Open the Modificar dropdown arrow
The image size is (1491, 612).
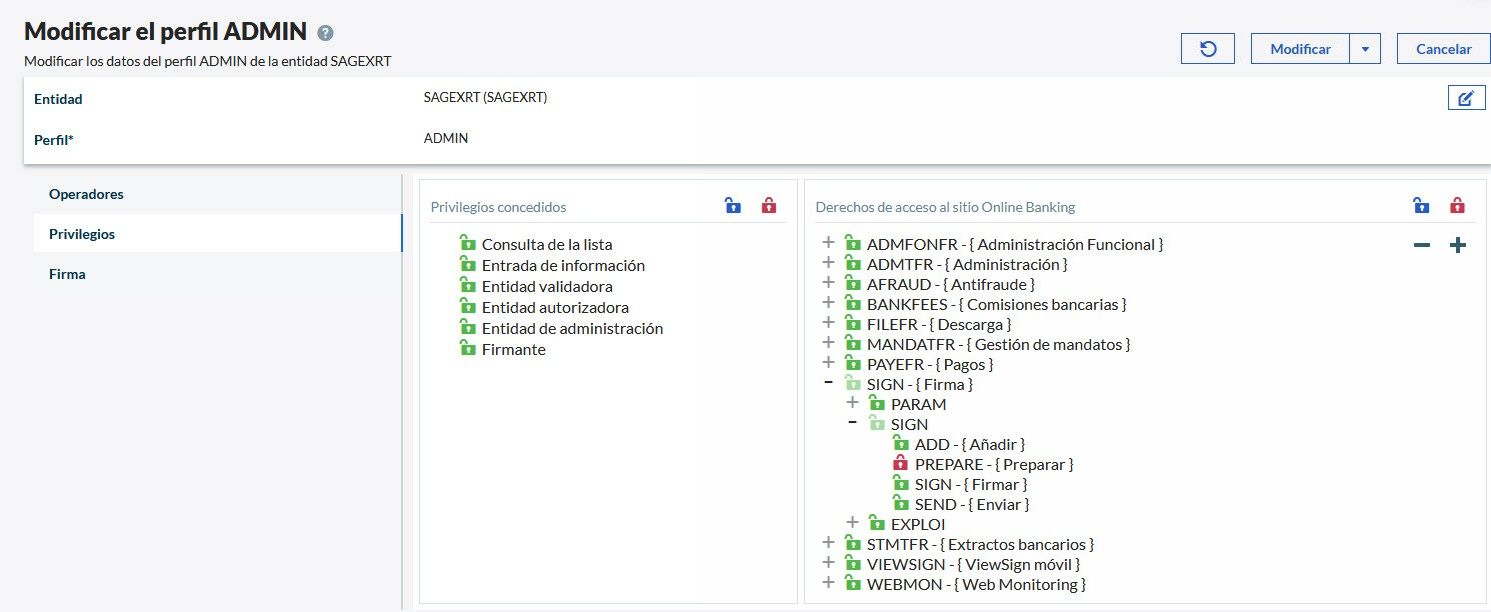1365,49
